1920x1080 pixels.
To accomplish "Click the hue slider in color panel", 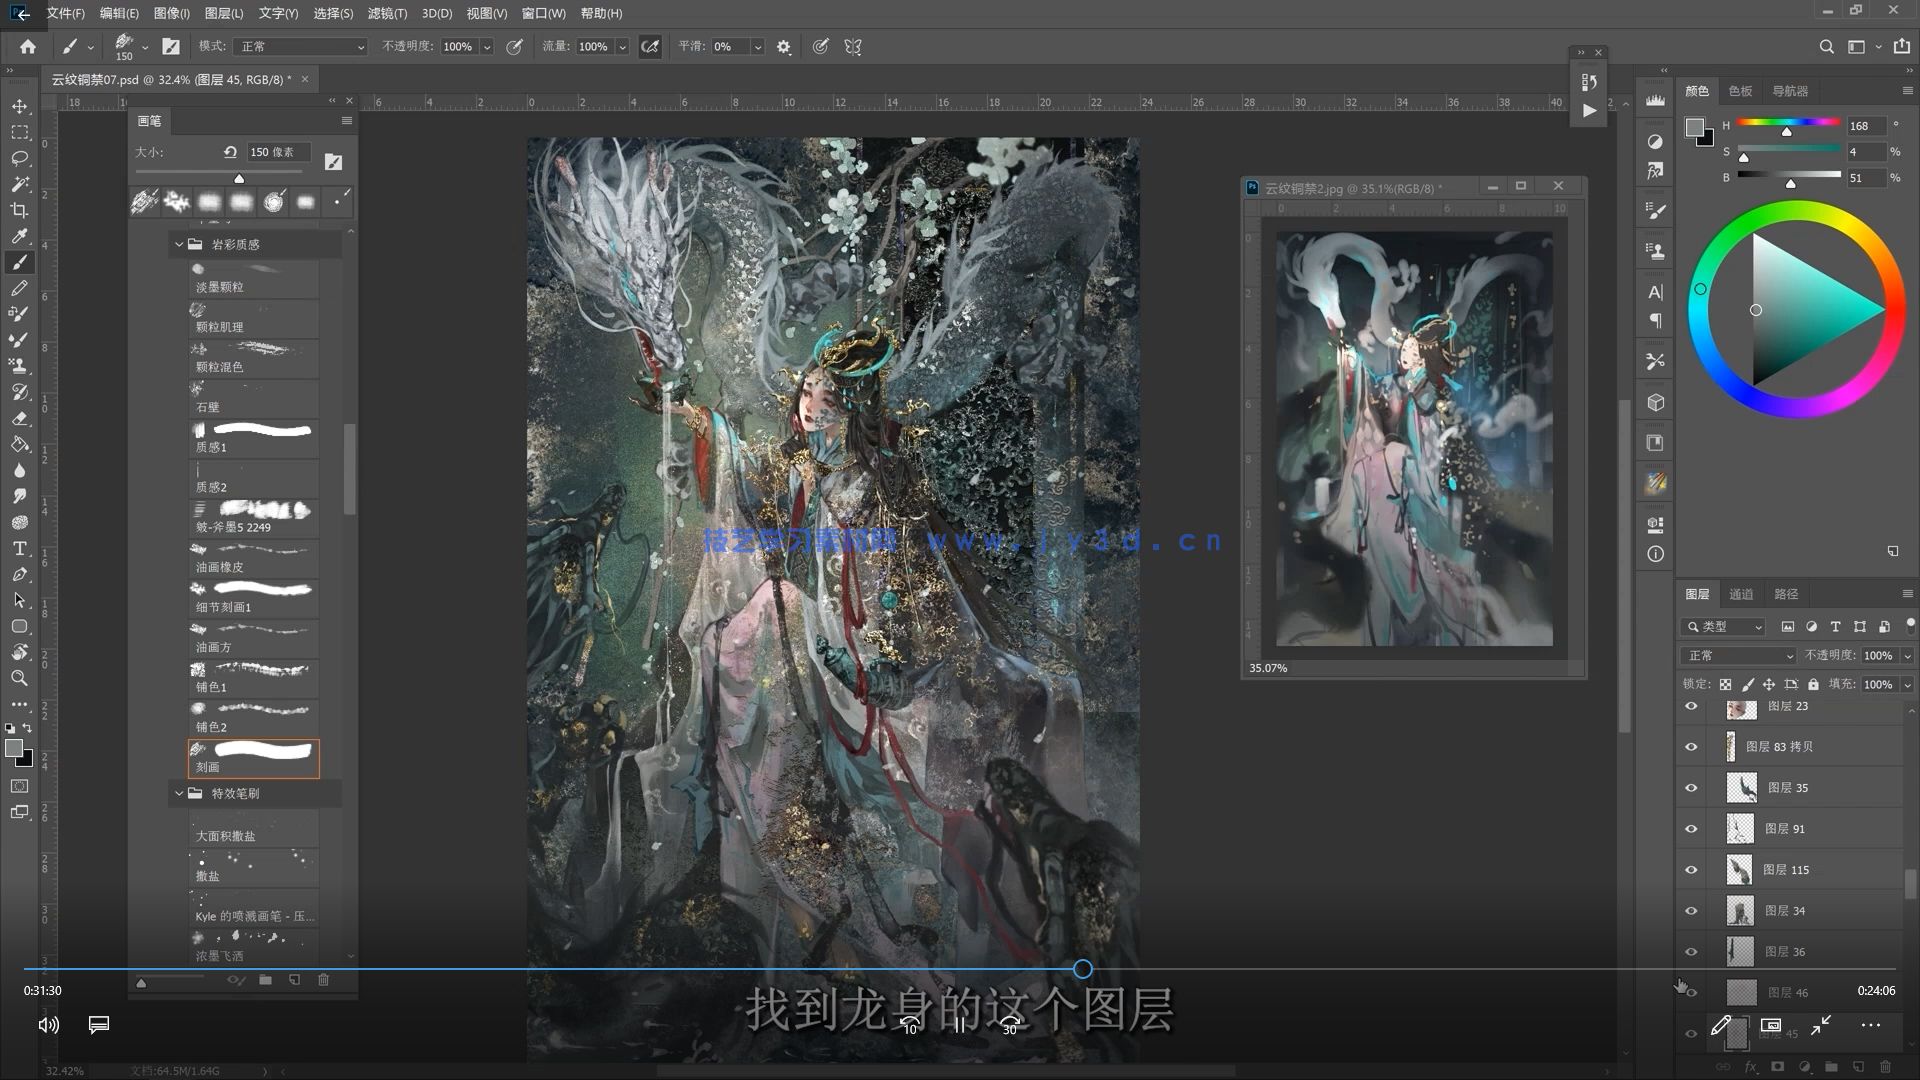I will pyautogui.click(x=1788, y=123).
